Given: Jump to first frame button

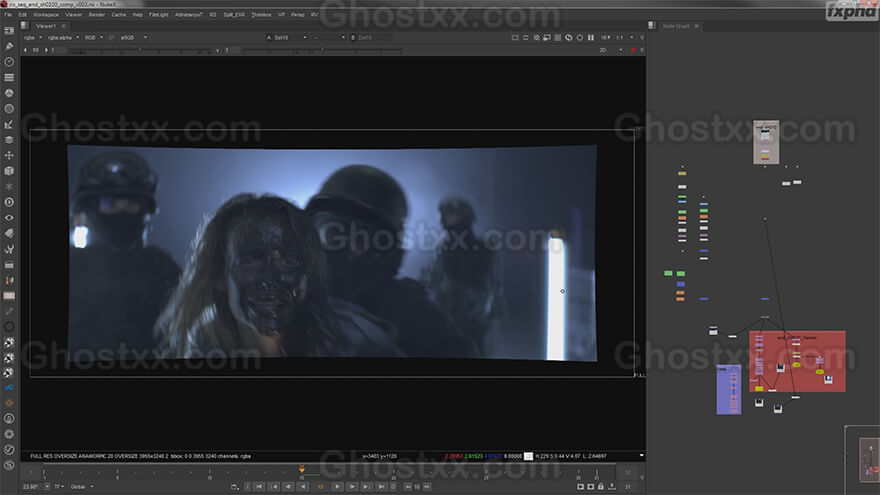Looking at the screenshot, I should (259, 487).
